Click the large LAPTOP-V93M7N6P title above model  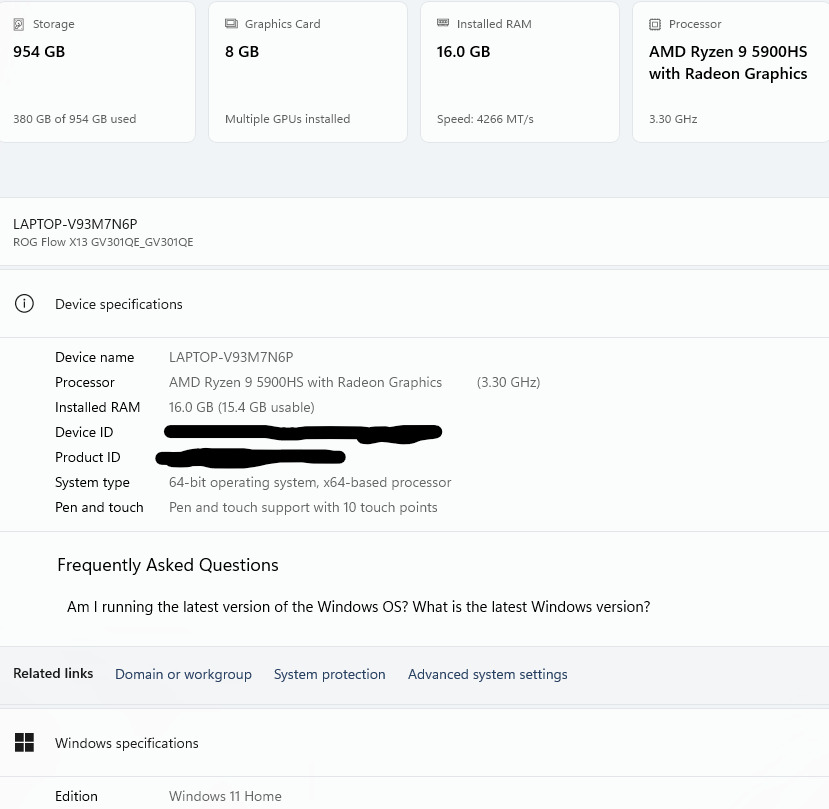click(x=75, y=224)
